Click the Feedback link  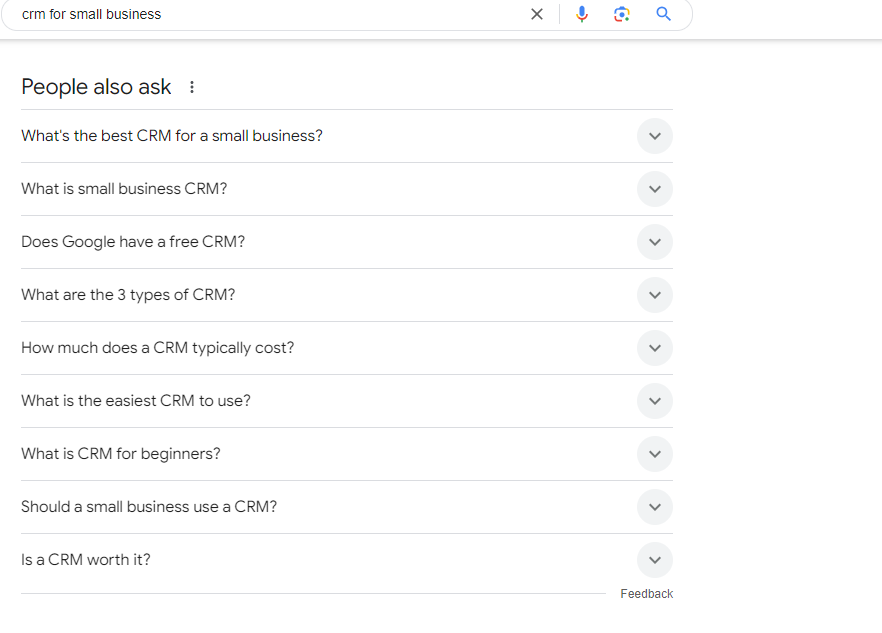point(646,594)
